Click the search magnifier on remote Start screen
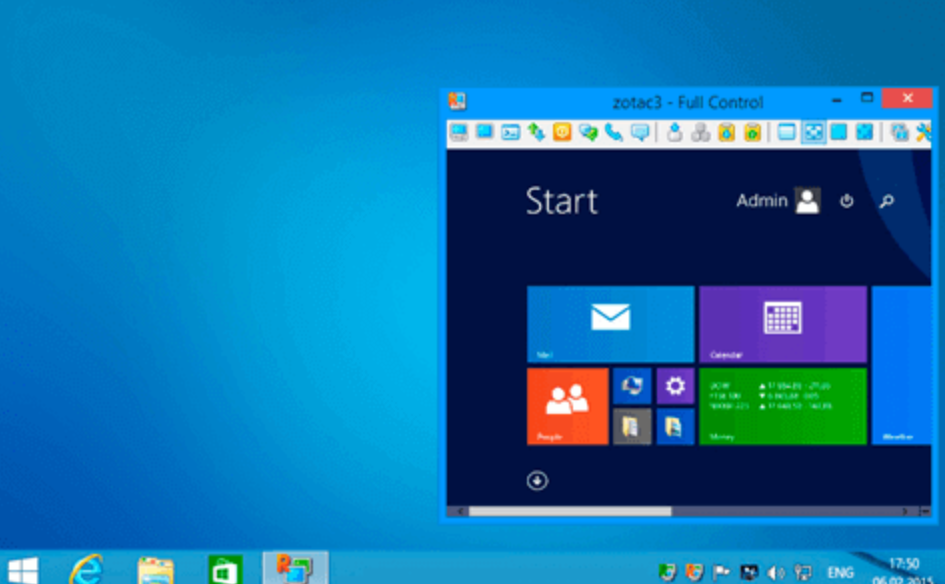Image resolution: width=945 pixels, height=584 pixels. click(x=887, y=201)
